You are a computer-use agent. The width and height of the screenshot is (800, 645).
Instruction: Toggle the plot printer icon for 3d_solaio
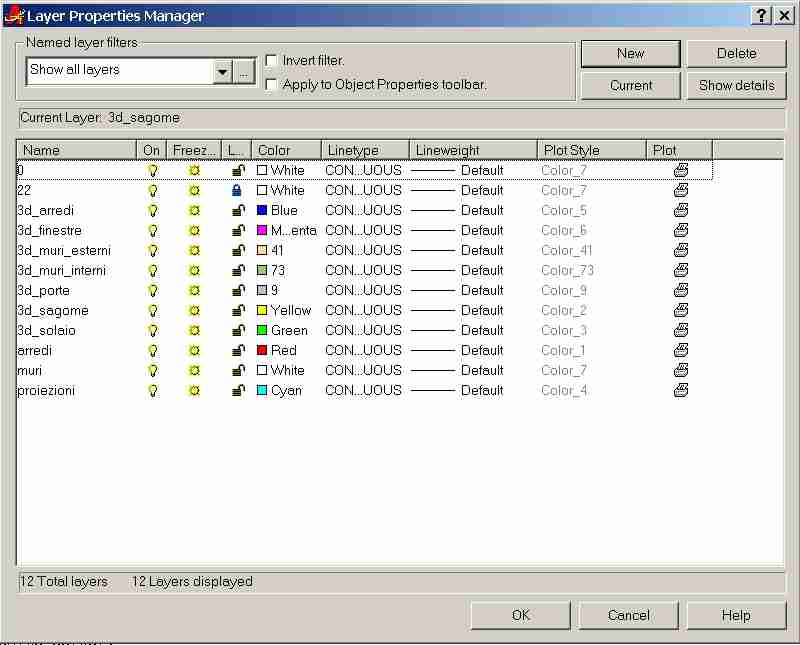[x=681, y=331]
